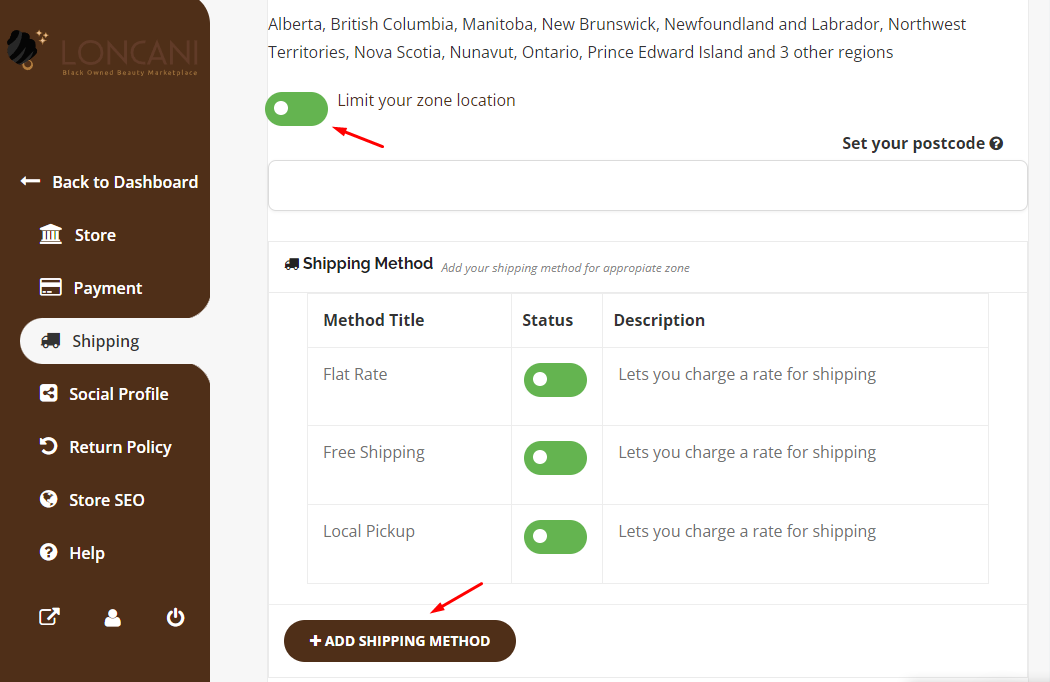Image resolution: width=1050 pixels, height=682 pixels.
Task: Go Back to Dashboard
Action: [109, 182]
